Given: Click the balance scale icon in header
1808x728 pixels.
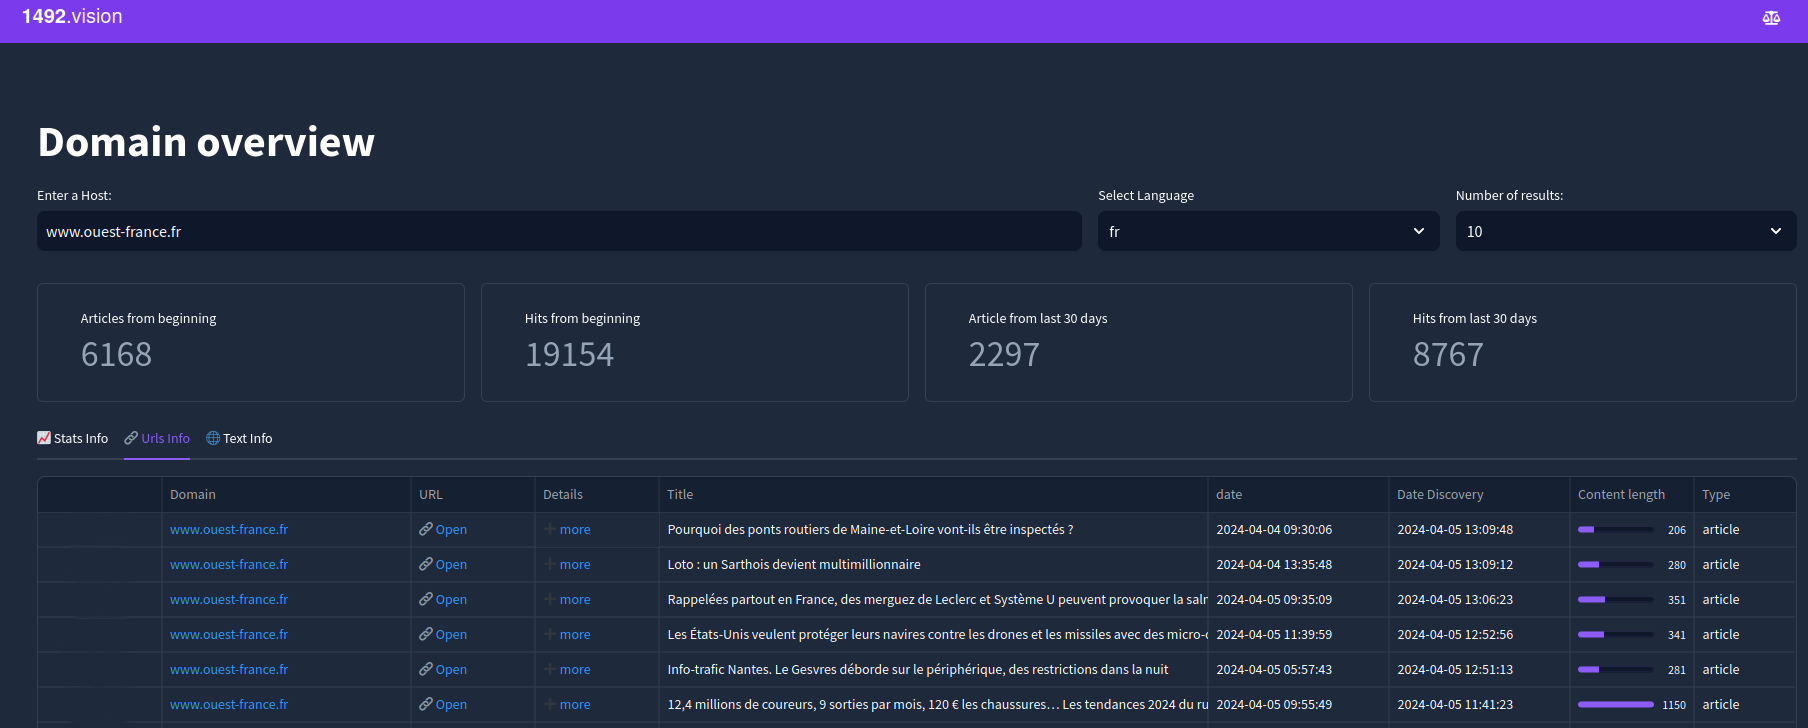Looking at the screenshot, I should (1771, 18).
